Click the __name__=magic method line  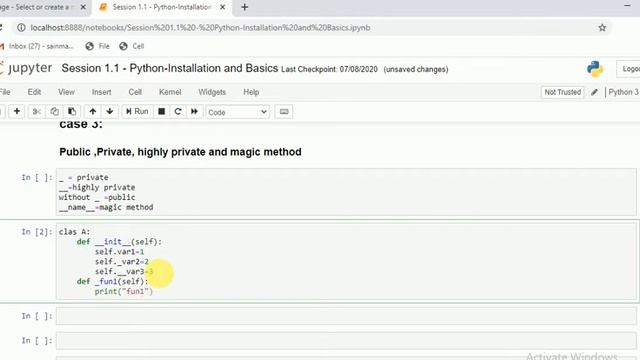click(x=106, y=207)
